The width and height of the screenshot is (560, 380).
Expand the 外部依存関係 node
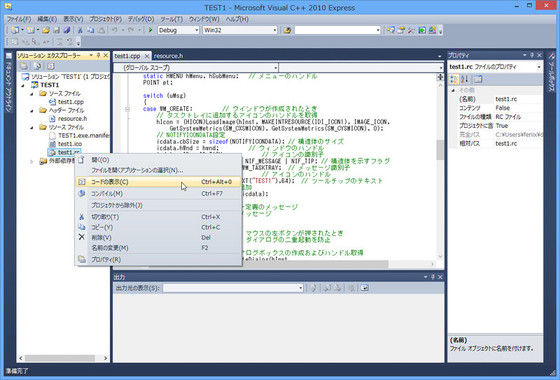[32, 161]
